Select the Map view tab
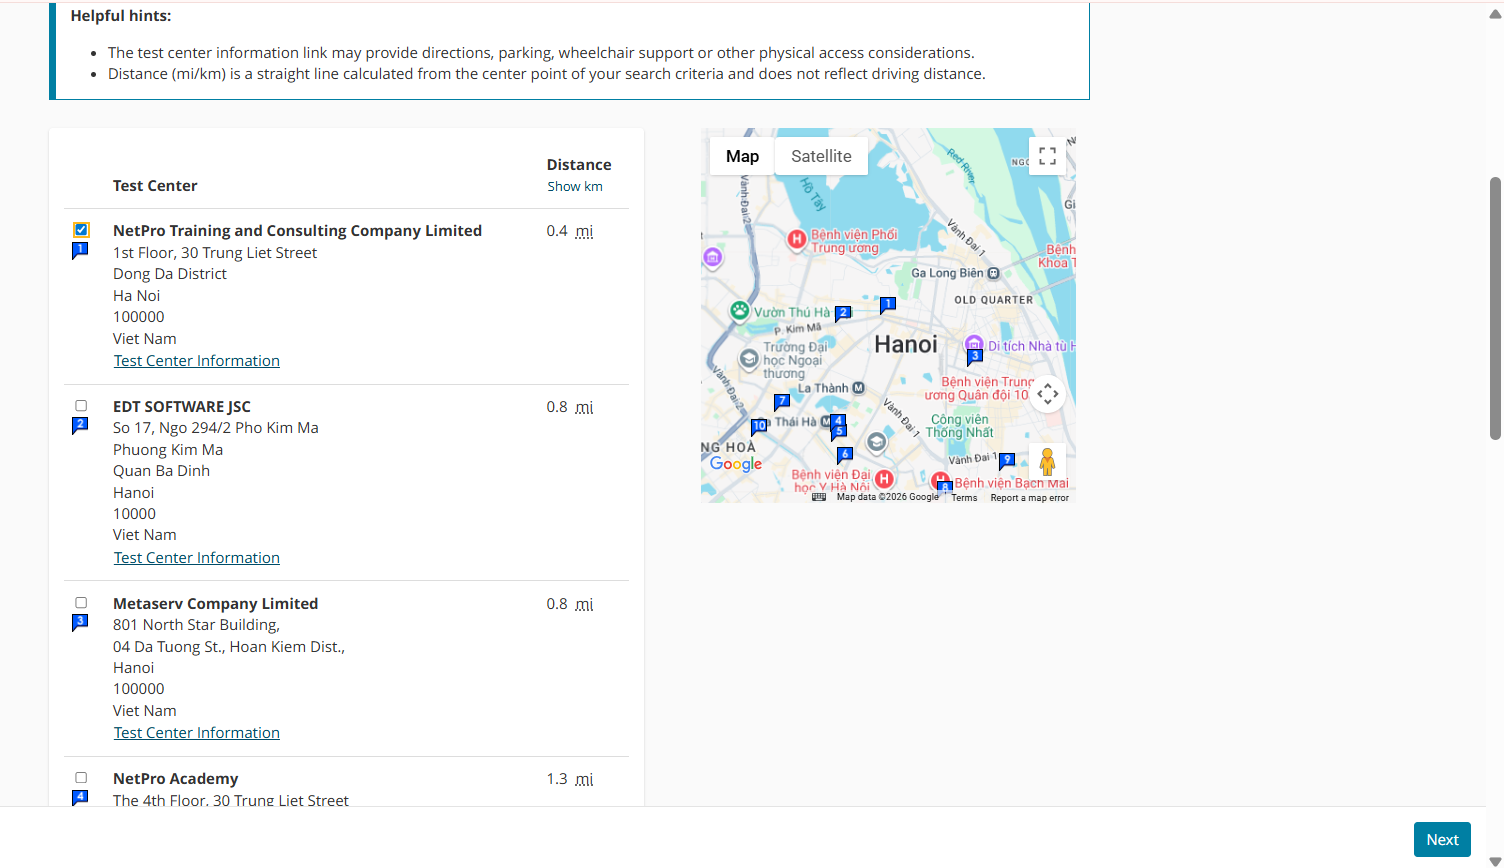The image size is (1504, 868). pyautogui.click(x=742, y=156)
